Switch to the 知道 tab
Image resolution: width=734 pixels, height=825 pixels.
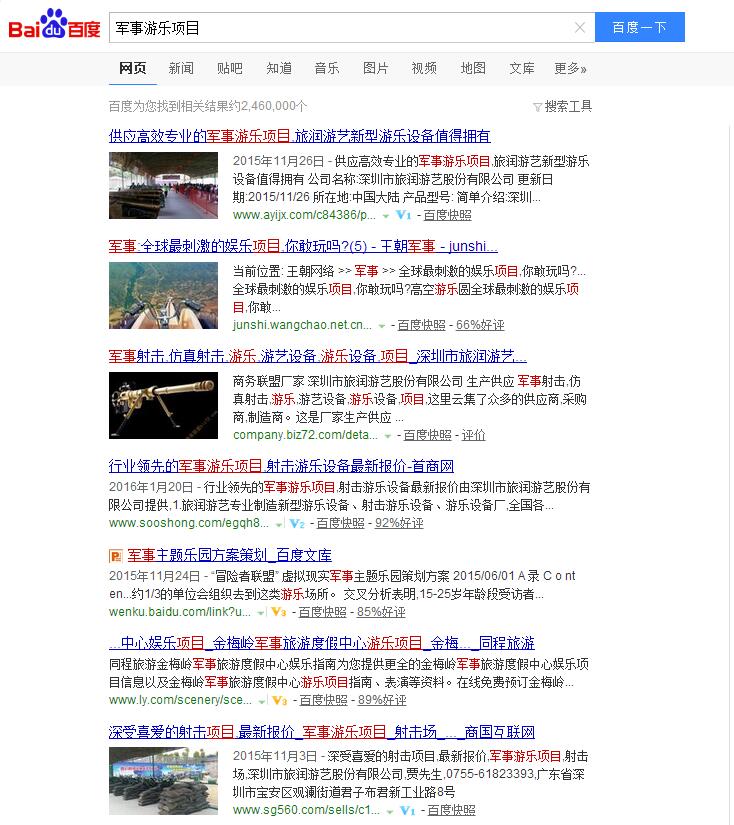point(279,68)
